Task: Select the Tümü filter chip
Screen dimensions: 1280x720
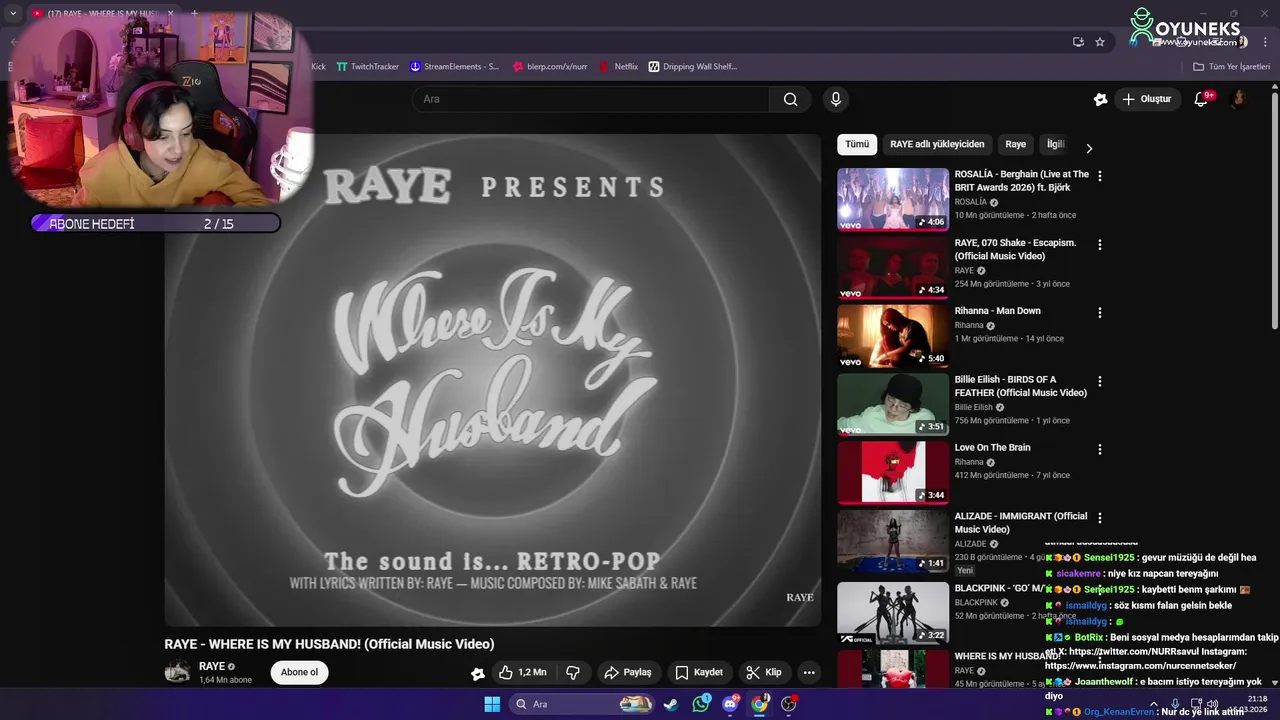Action: (857, 144)
